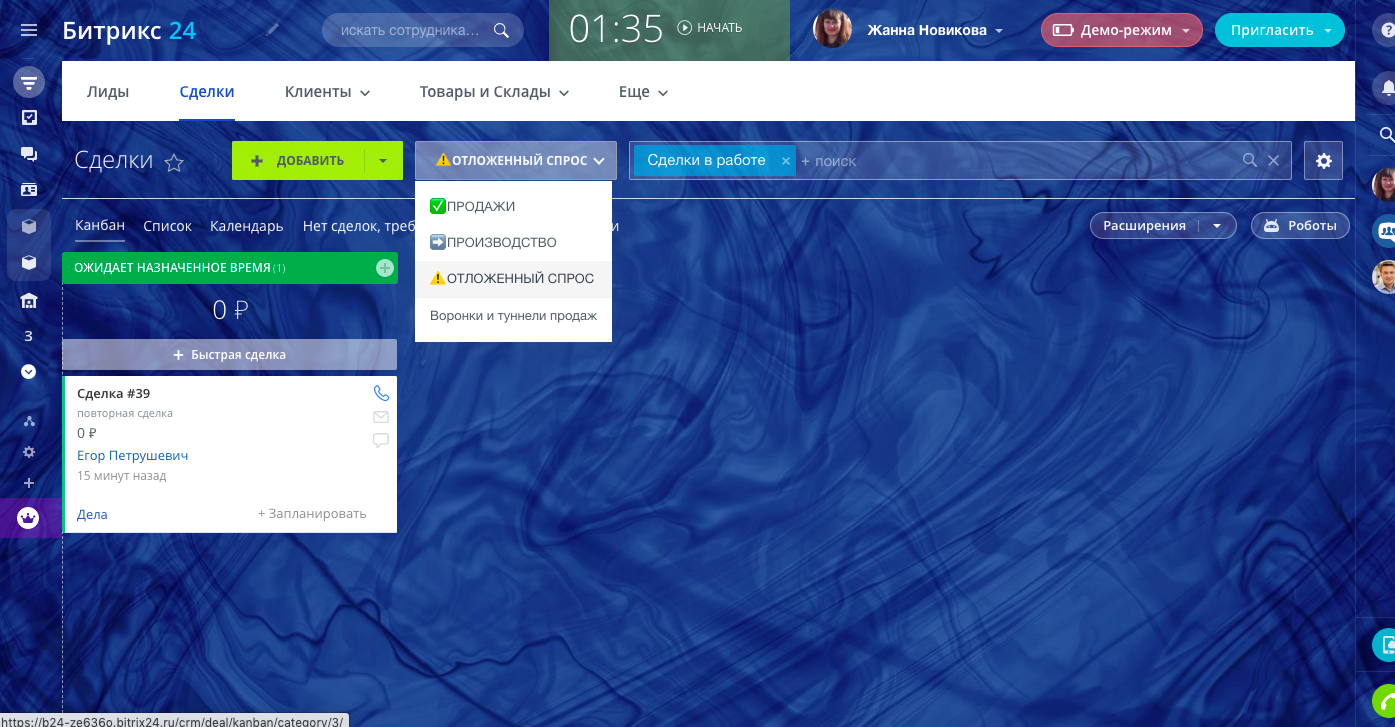Expand the Еще menu
The image size is (1395, 727).
pyautogui.click(x=644, y=92)
